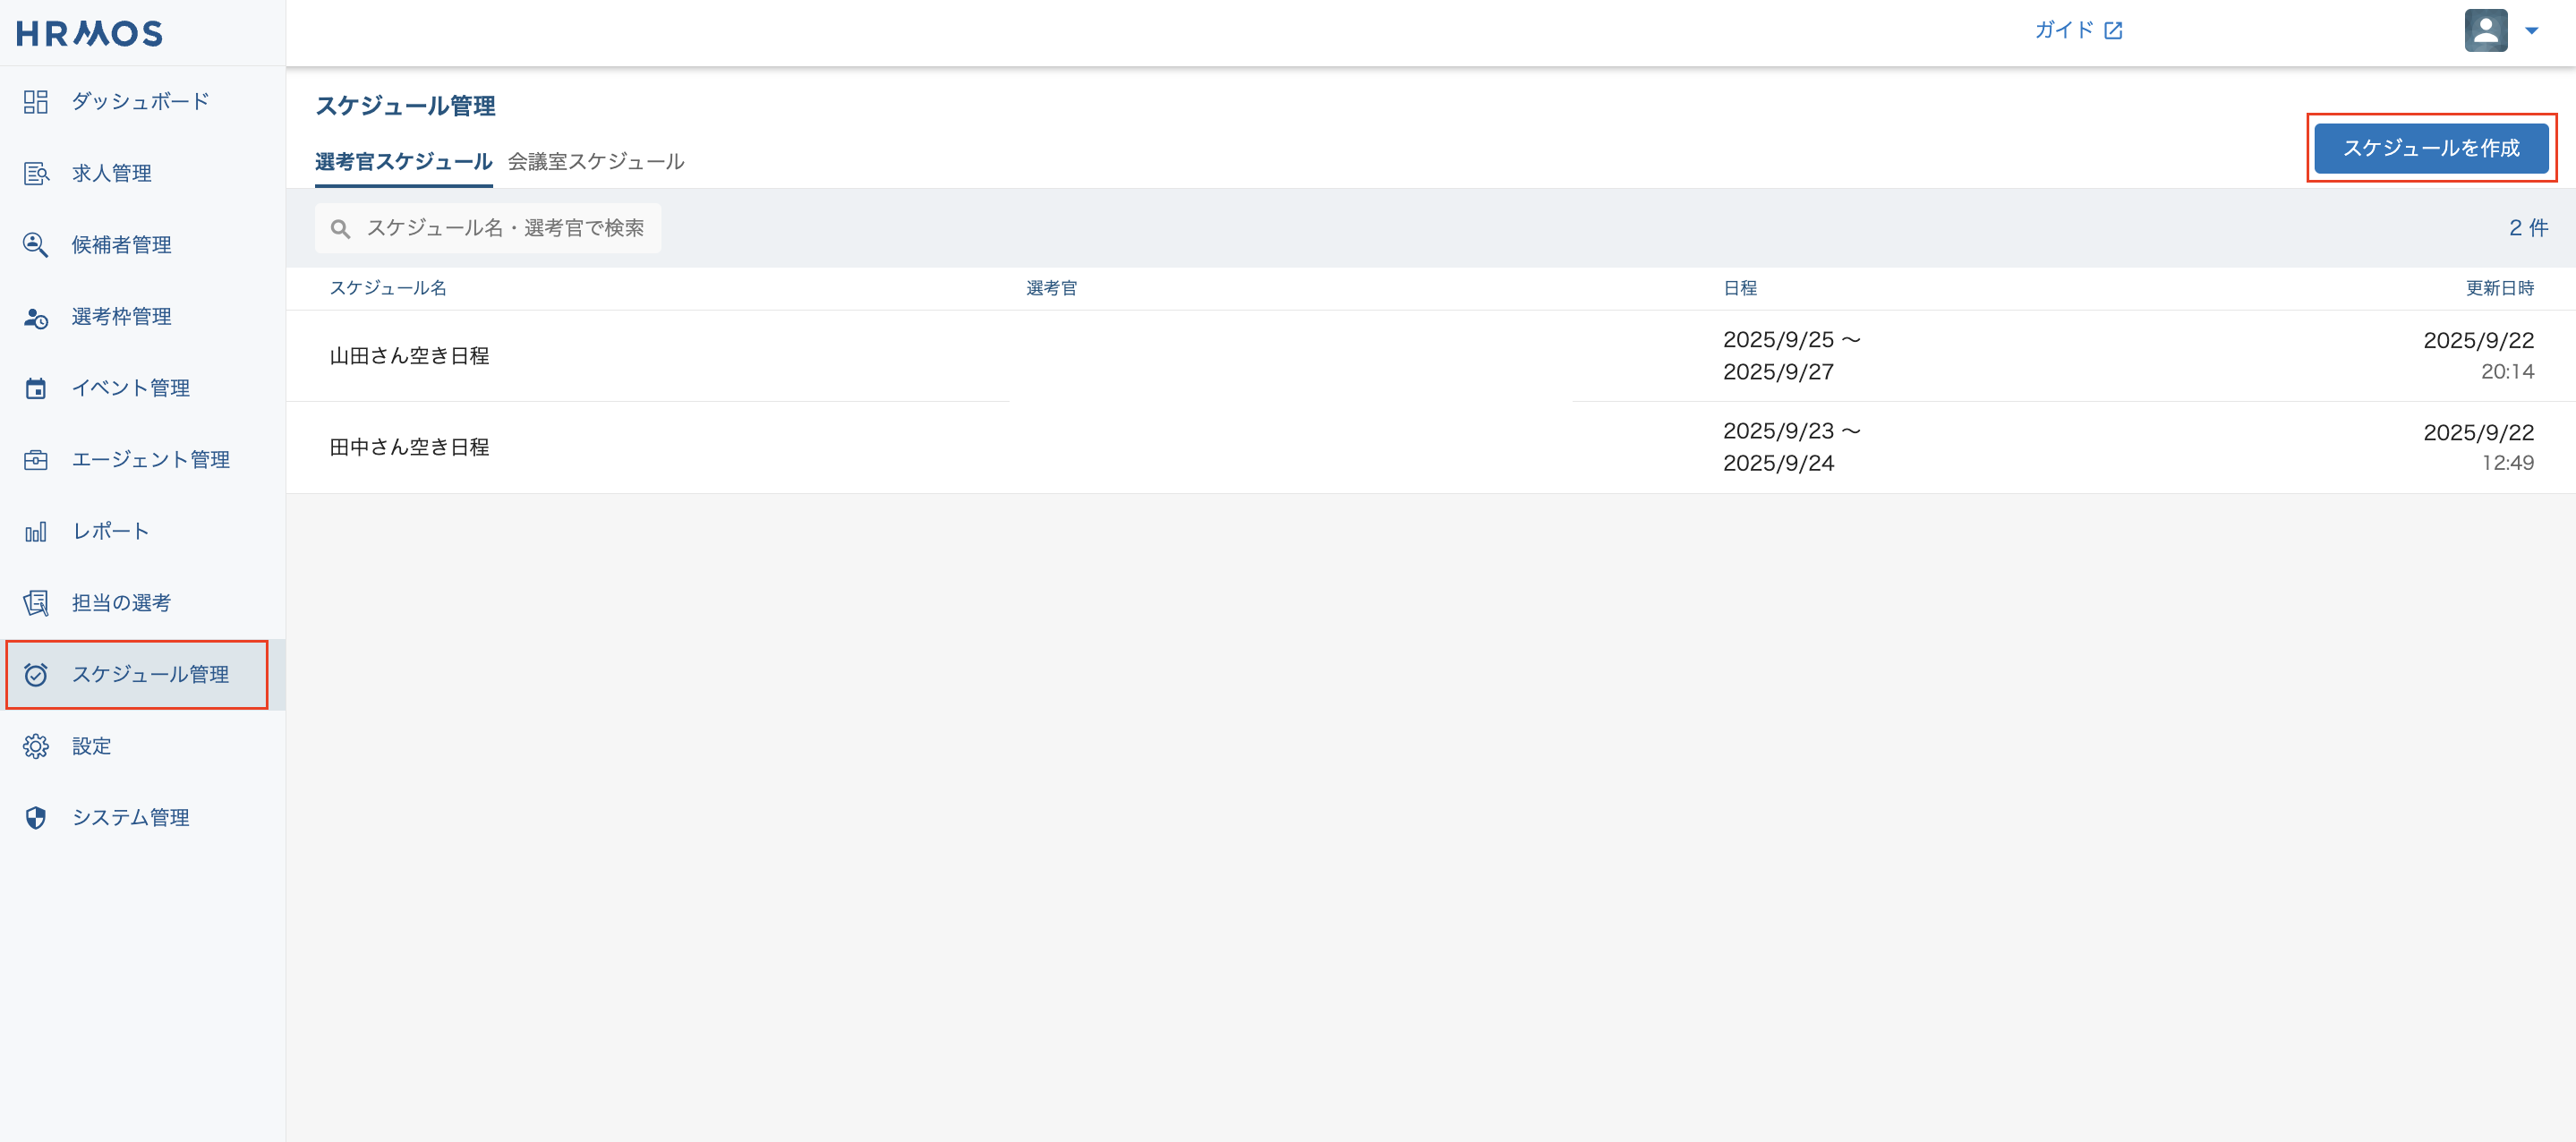
Task: Click the 担当の選考 document icon
Action: (36, 603)
